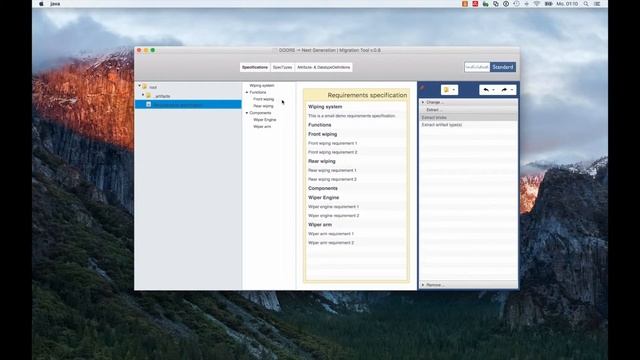Screen dimensions: 640x360
Task: Click the selected specification file icon
Action: [x=149, y=104]
